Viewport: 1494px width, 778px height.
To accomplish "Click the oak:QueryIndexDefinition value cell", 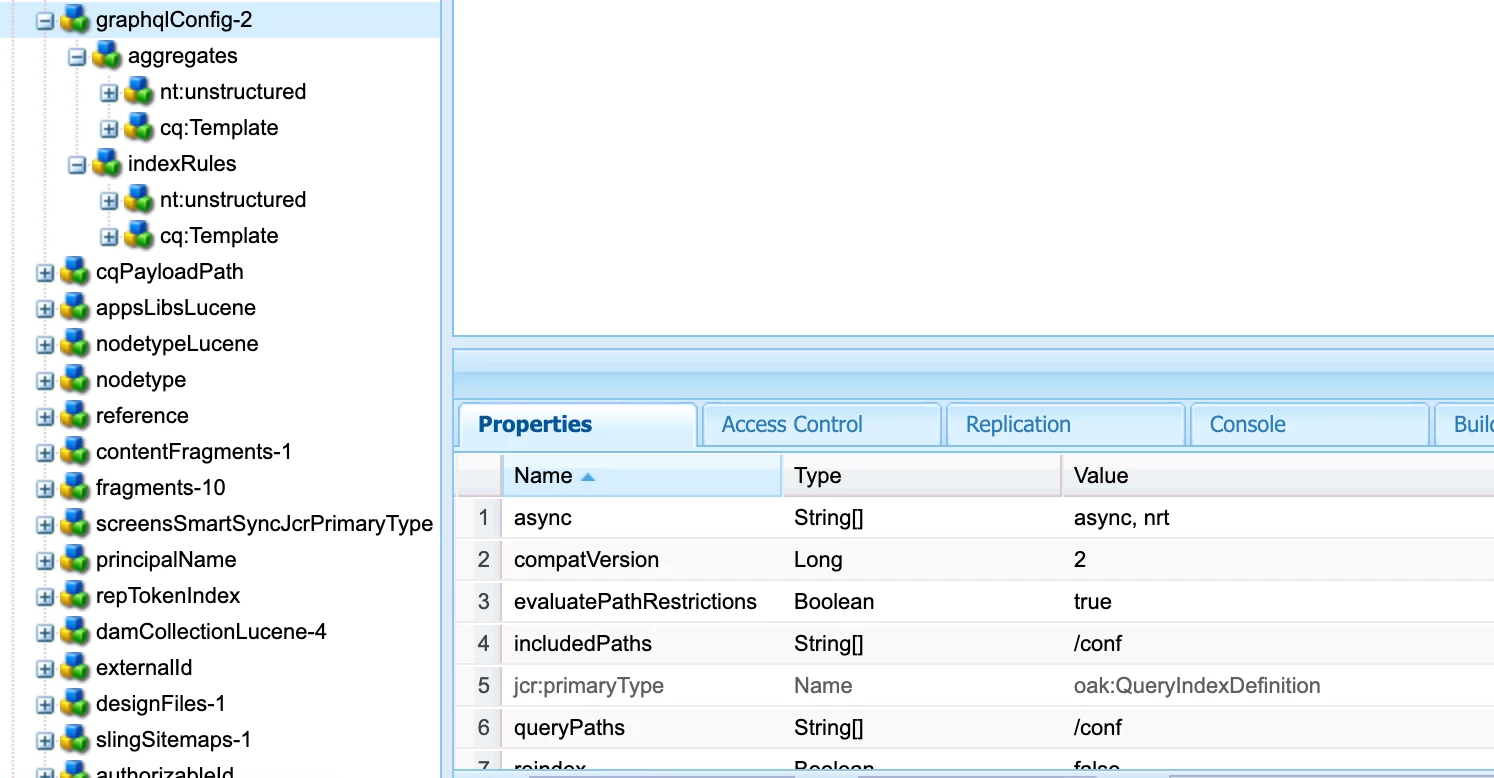I will click(x=1278, y=686).
